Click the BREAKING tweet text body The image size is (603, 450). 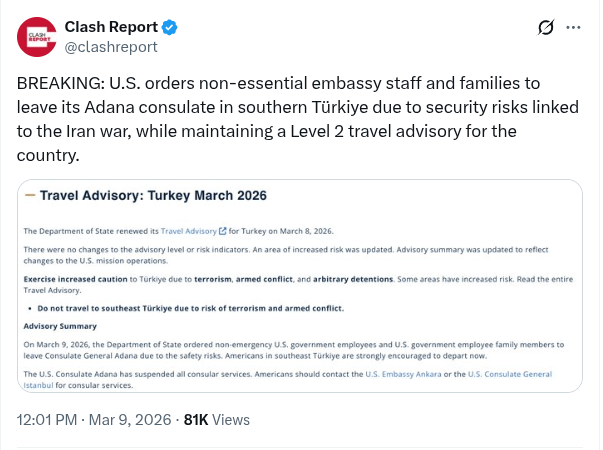click(290, 119)
